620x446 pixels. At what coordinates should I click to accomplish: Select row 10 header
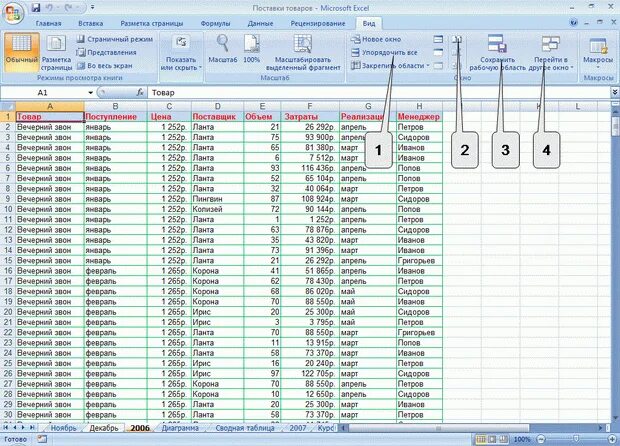tap(8, 209)
